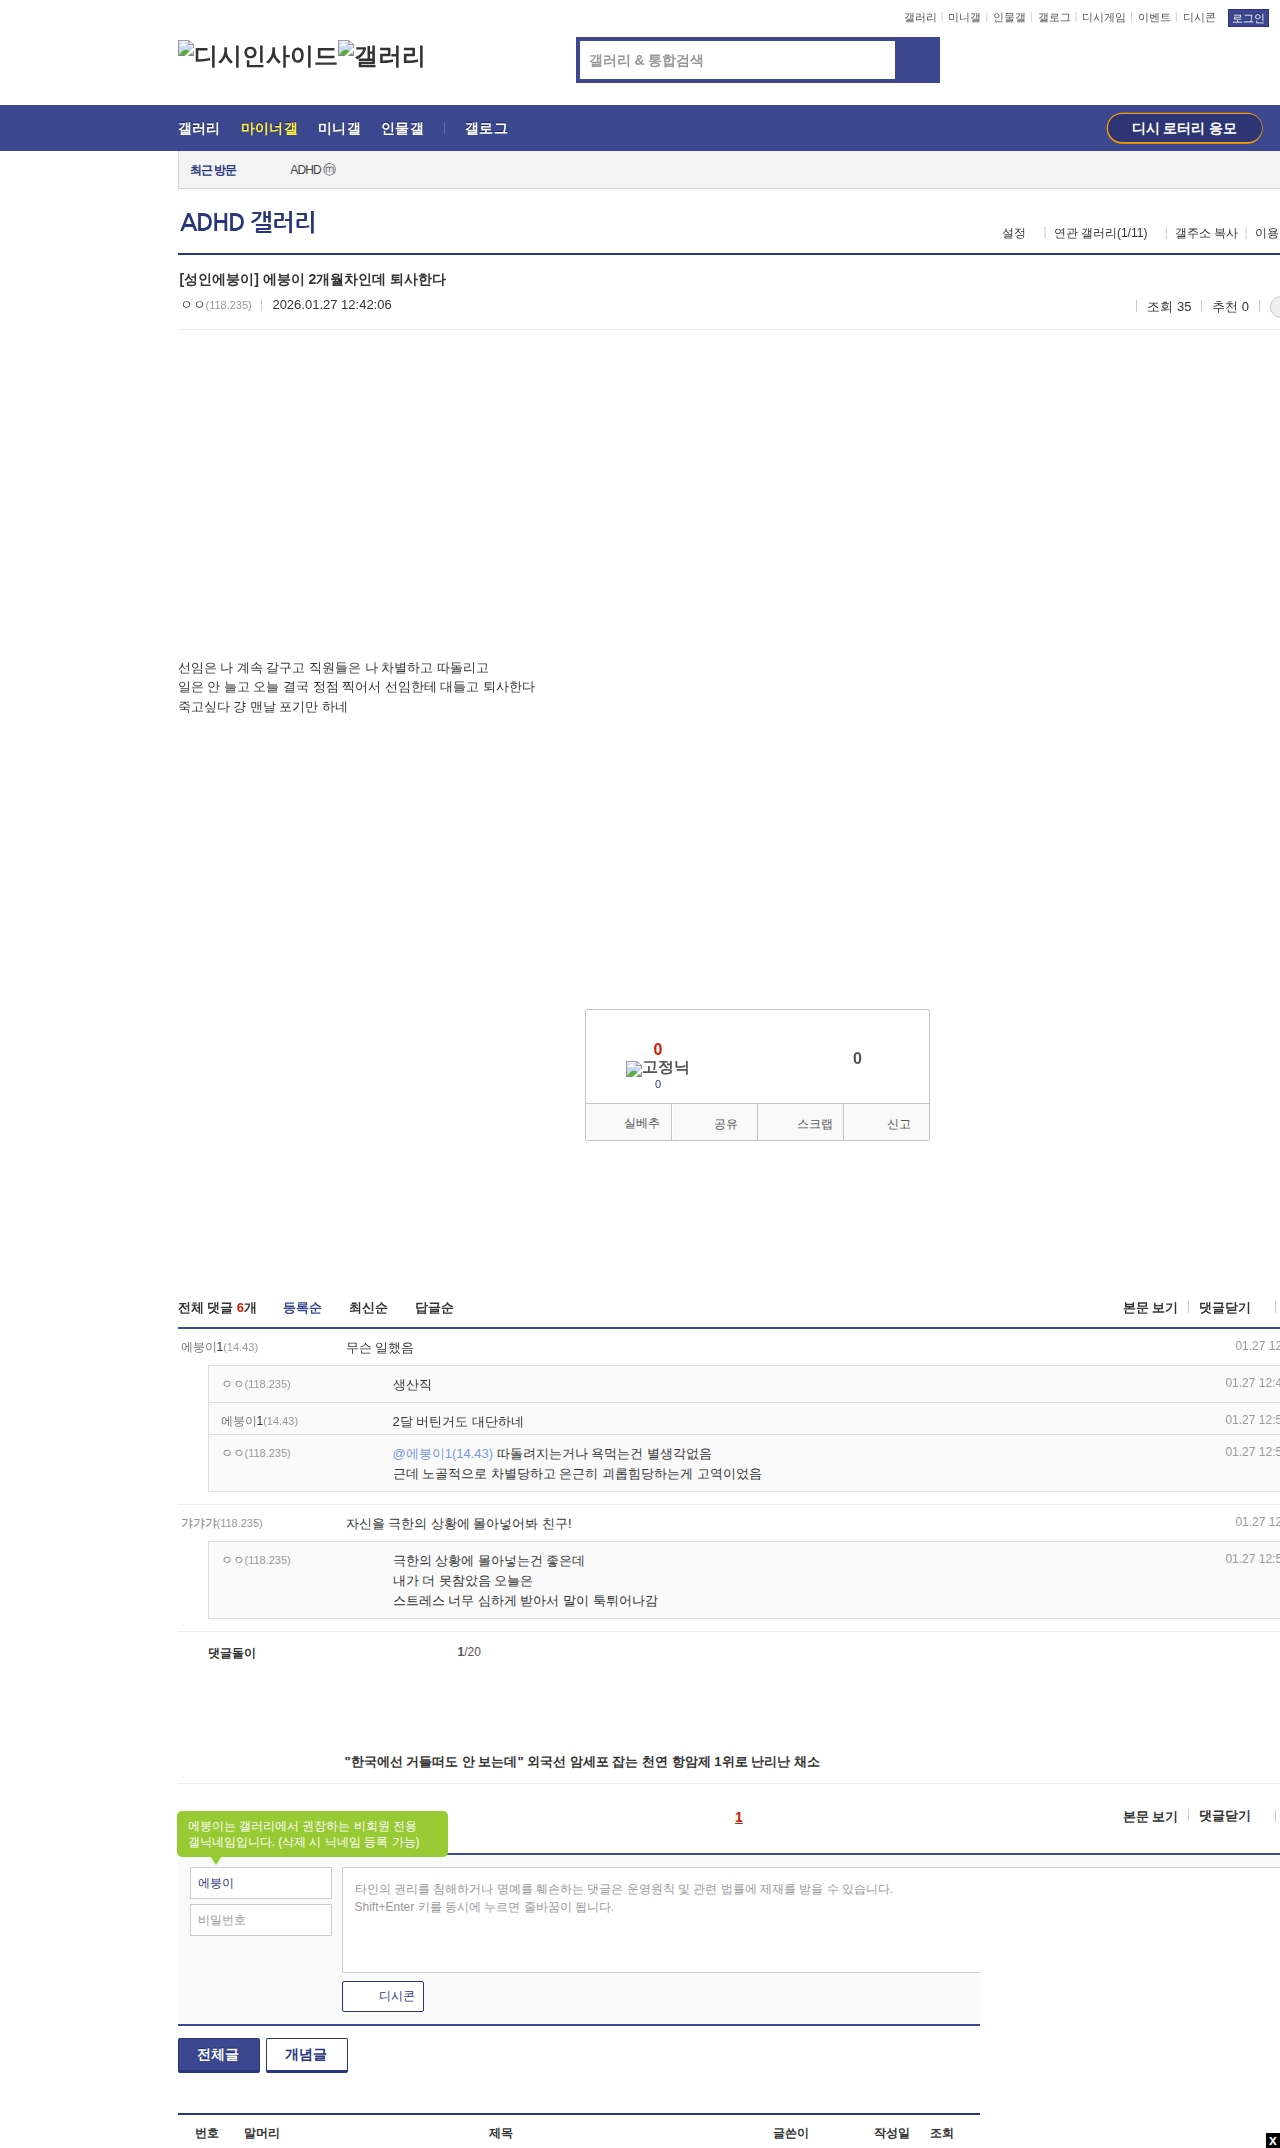Open the 디시콘 picker in comment form
The width and height of the screenshot is (1280, 2148).
[383, 1996]
